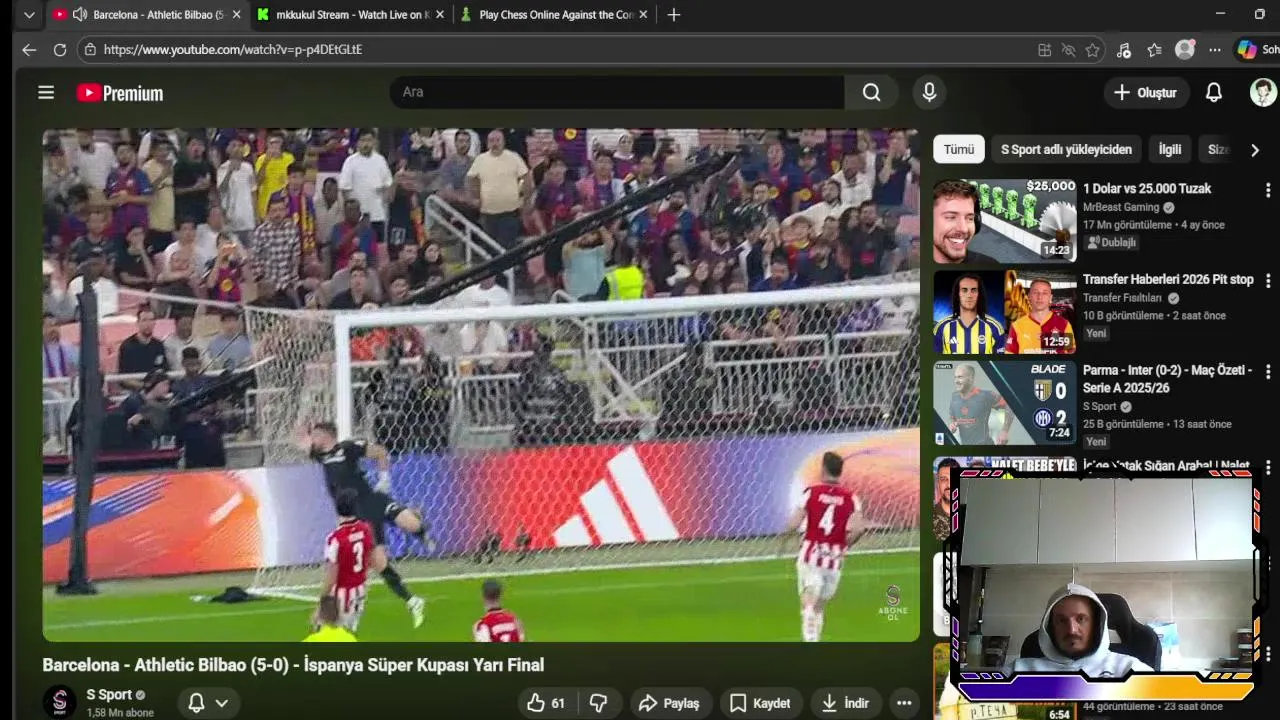Image resolution: width=1280 pixels, height=720 pixels.
Task: Open tab search dropdown arrow
Action: 29,15
